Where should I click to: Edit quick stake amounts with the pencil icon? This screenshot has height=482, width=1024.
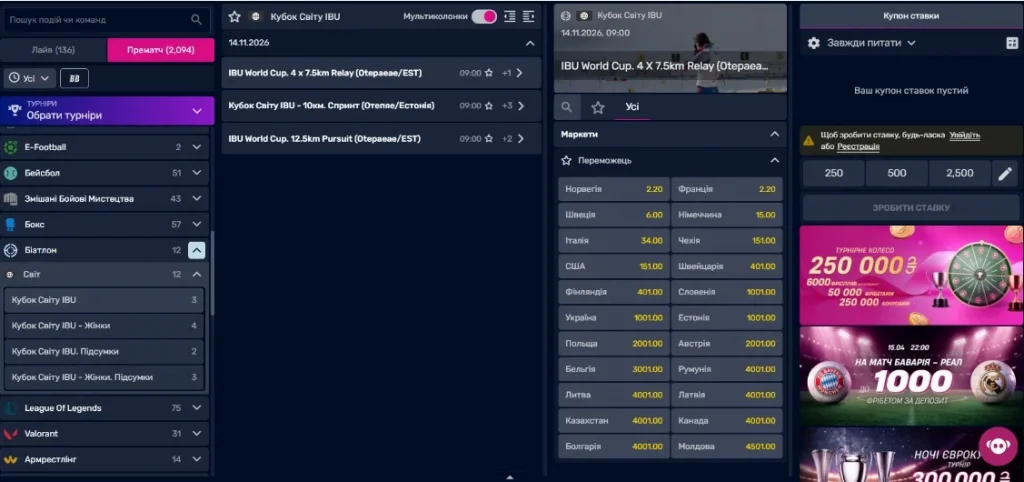point(1004,174)
